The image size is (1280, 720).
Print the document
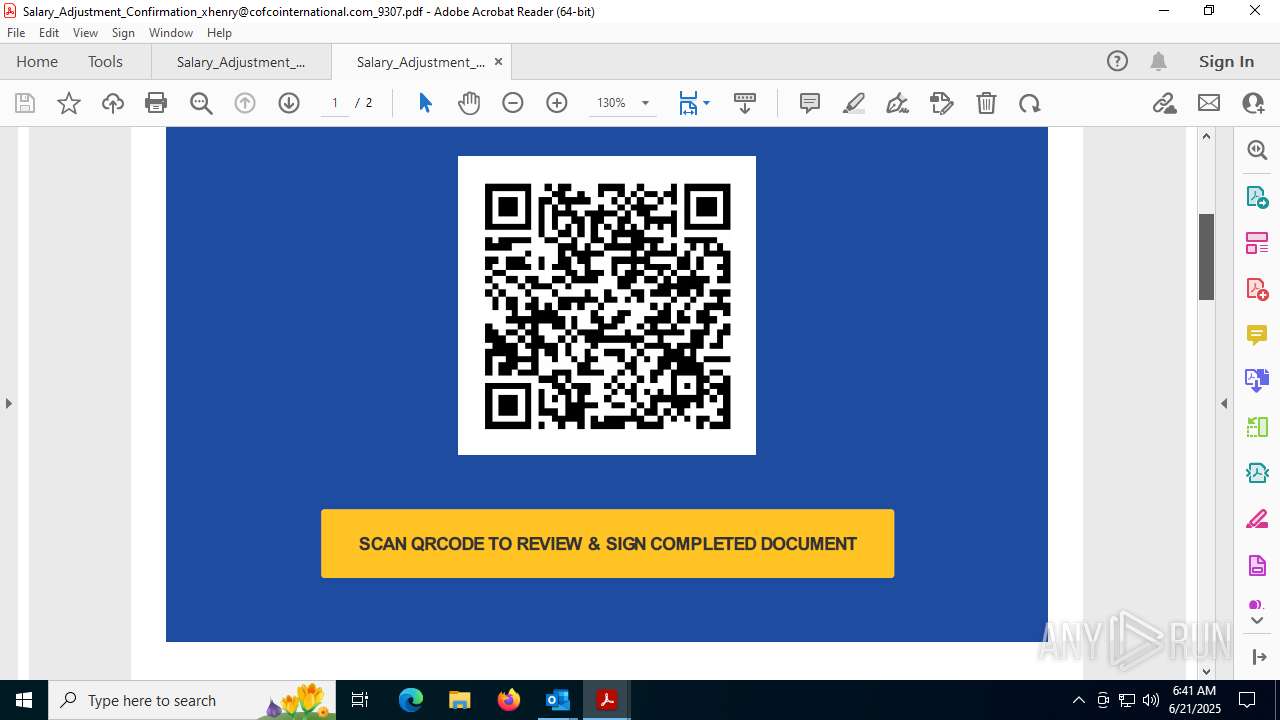pyautogui.click(x=156, y=103)
